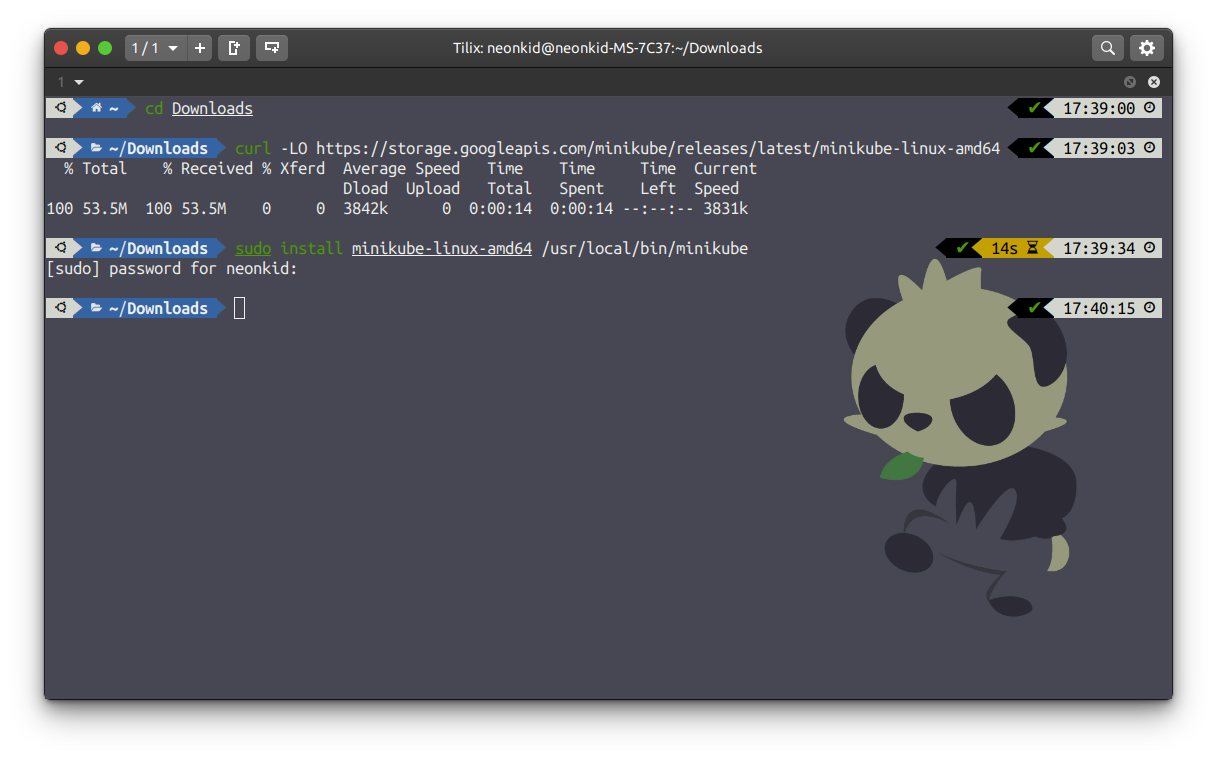The width and height of the screenshot is (1217, 760).
Task: Click the 17:39:34 timestamp
Action: 1099,248
